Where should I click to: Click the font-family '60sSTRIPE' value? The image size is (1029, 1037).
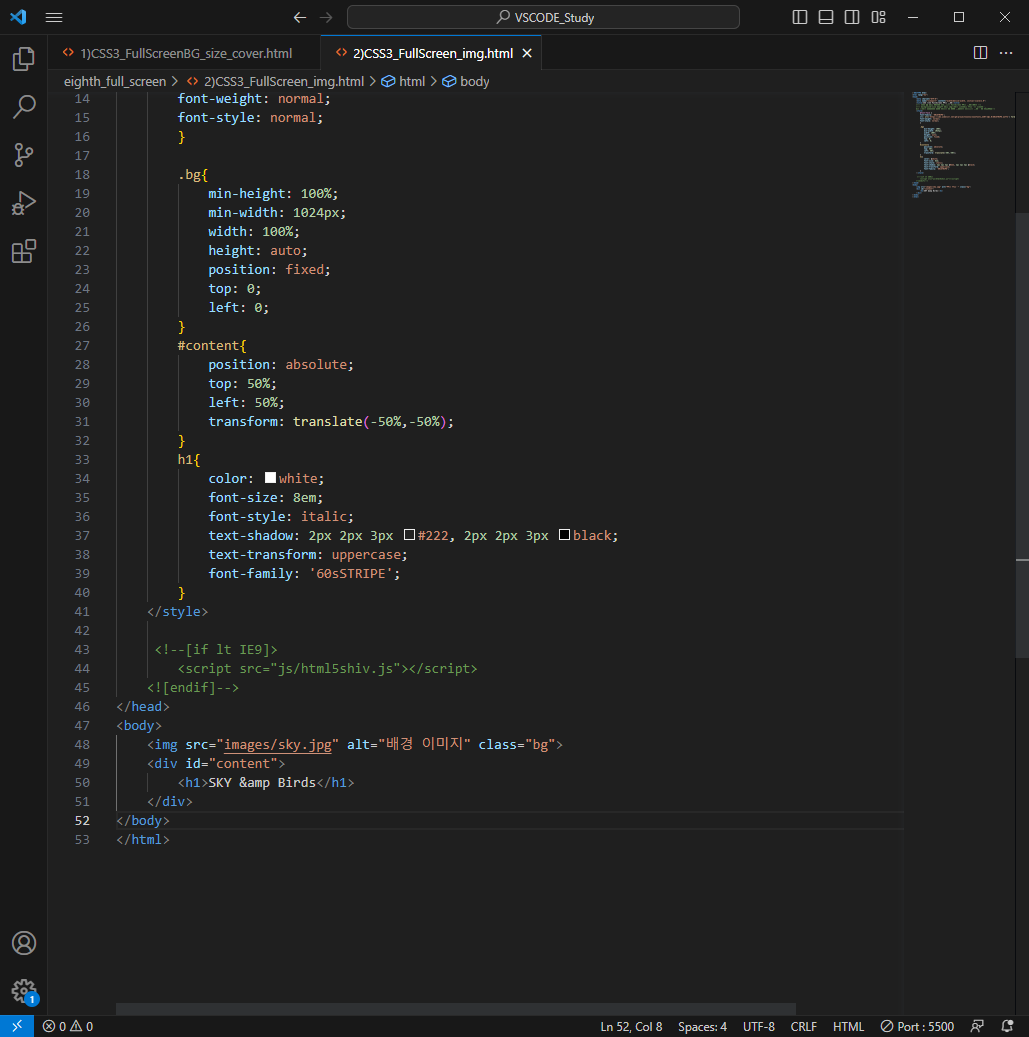pos(351,573)
